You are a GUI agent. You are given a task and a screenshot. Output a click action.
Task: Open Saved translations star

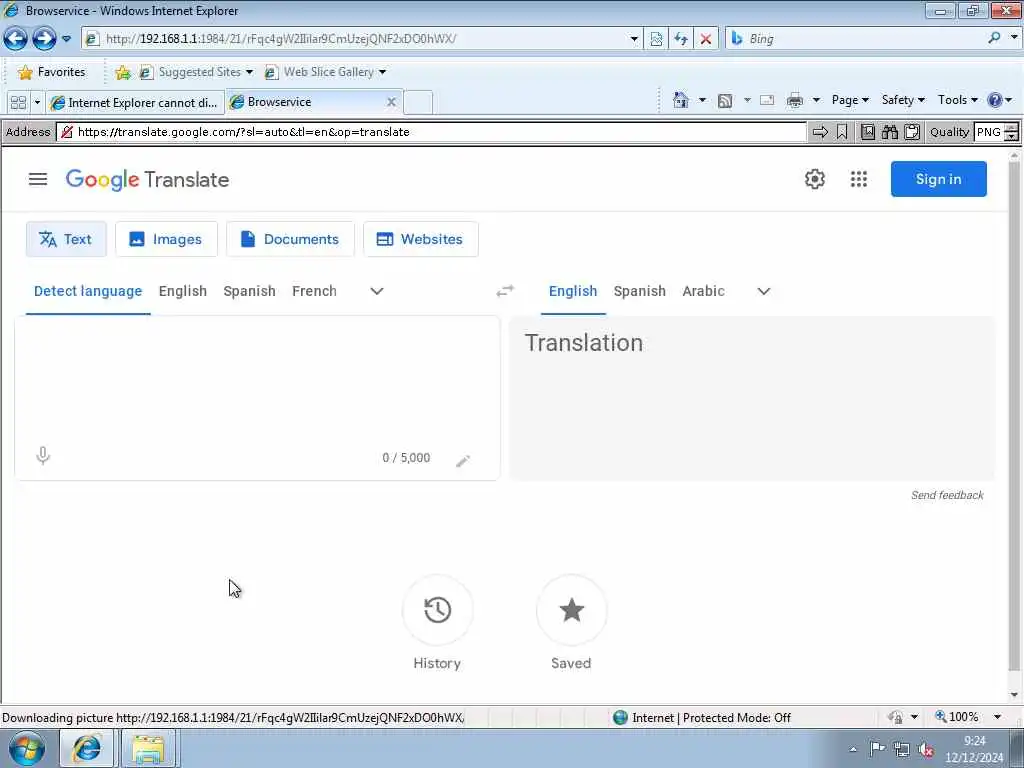571,610
